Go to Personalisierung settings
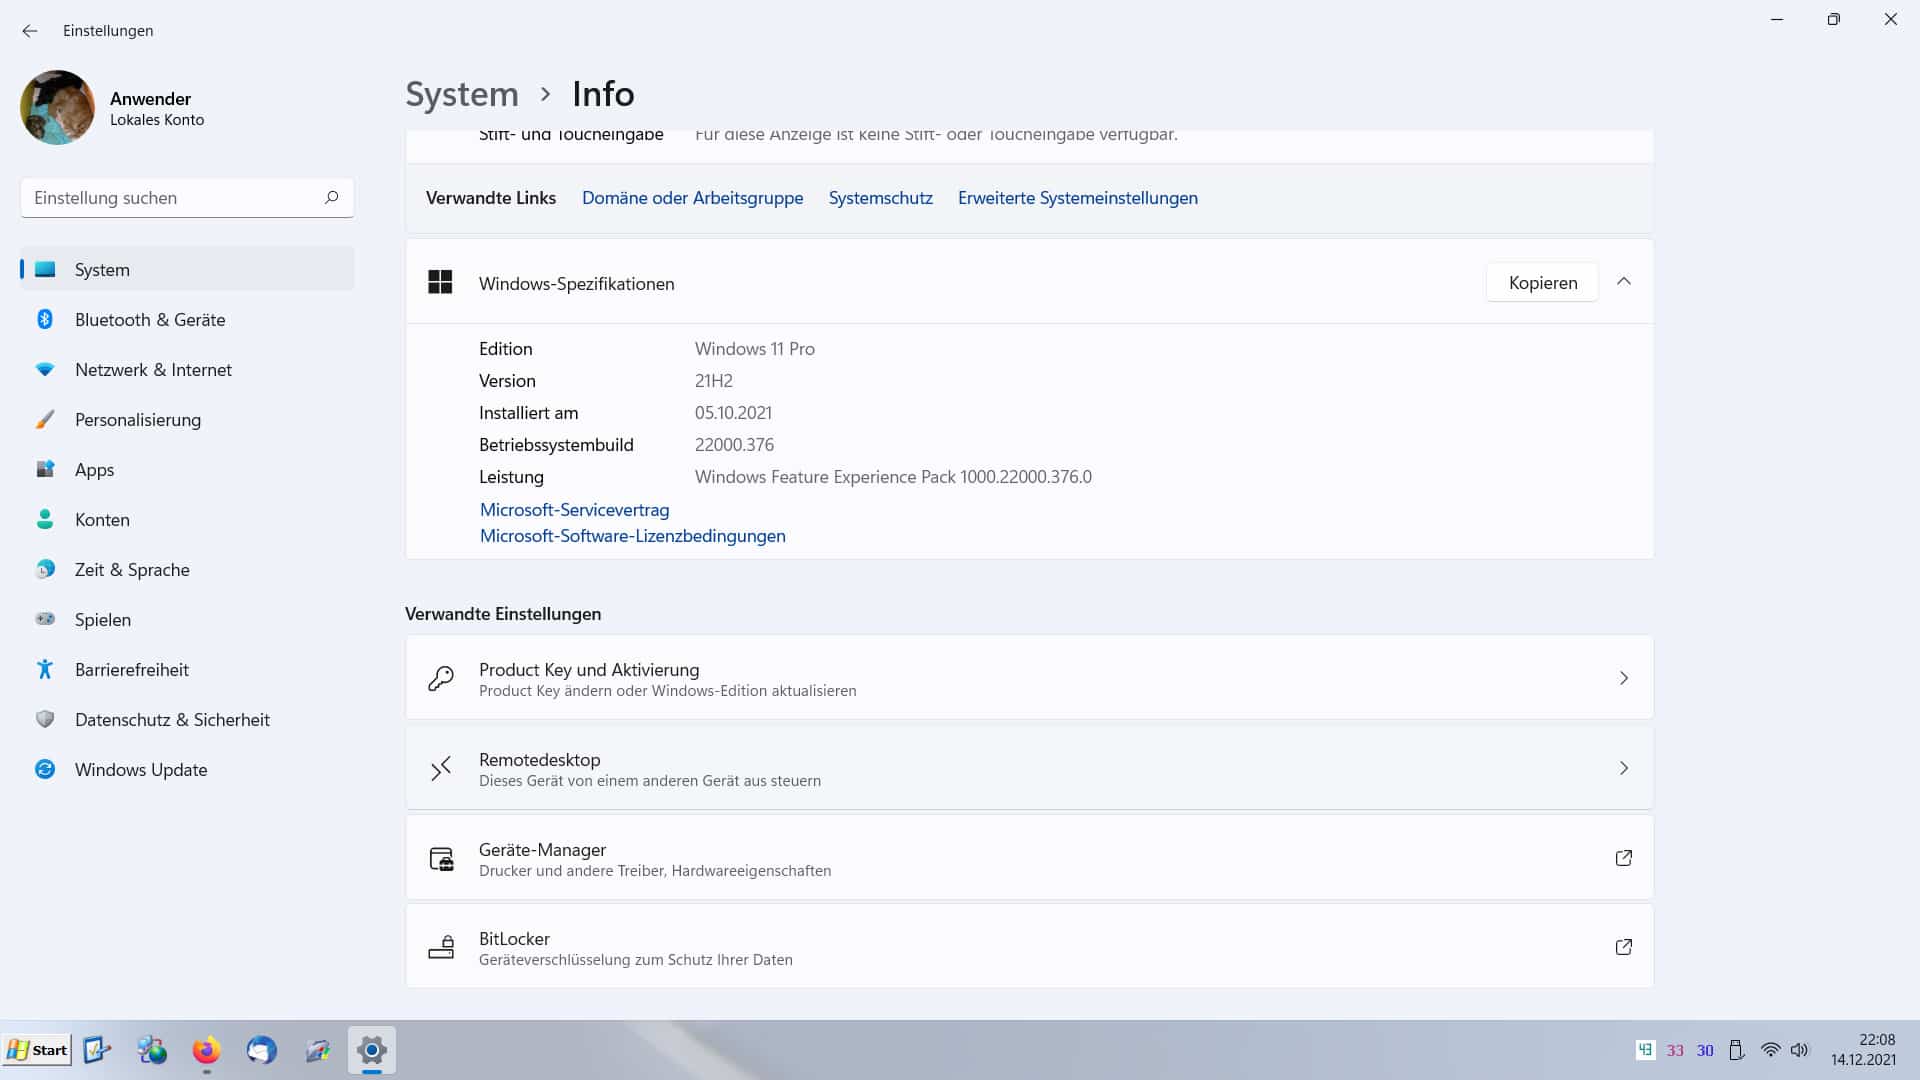 coord(187,419)
